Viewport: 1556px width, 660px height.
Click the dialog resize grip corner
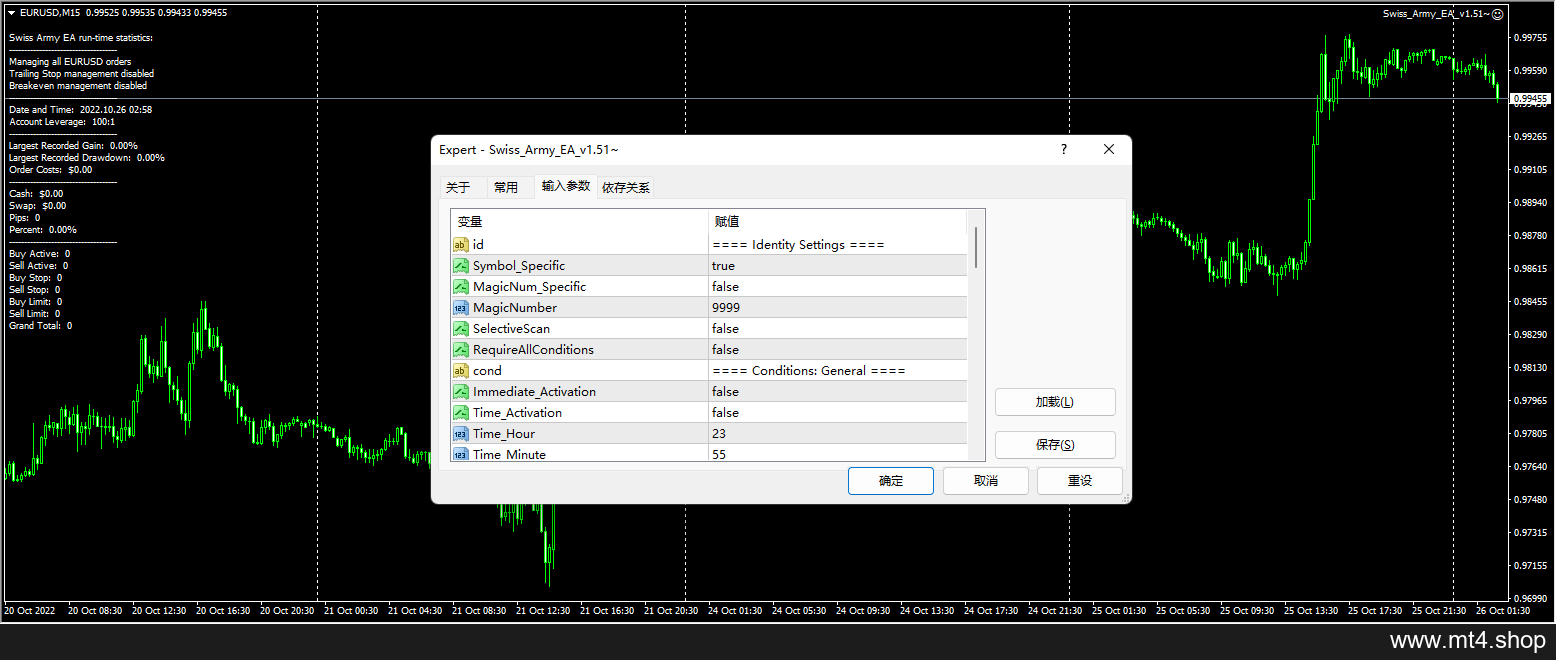[1125, 497]
